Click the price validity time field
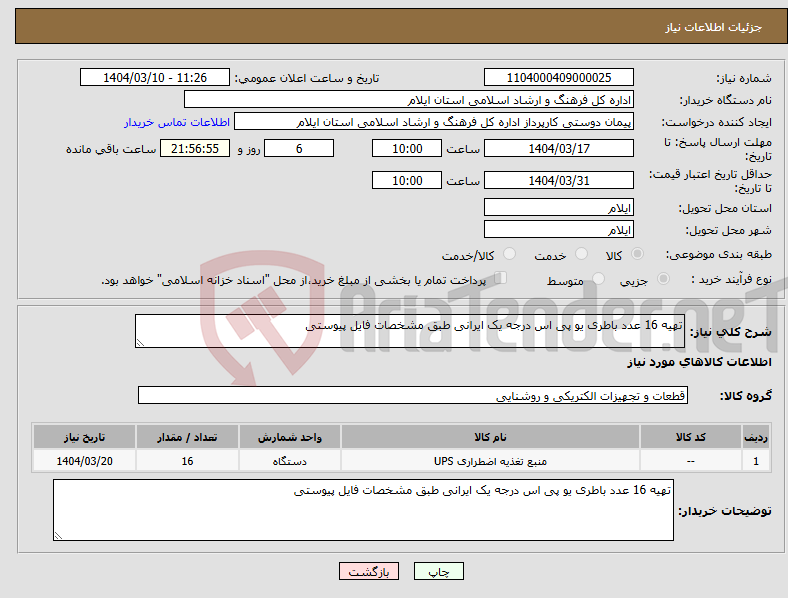Image resolution: width=788 pixels, height=598 pixels. pyautogui.click(x=407, y=180)
